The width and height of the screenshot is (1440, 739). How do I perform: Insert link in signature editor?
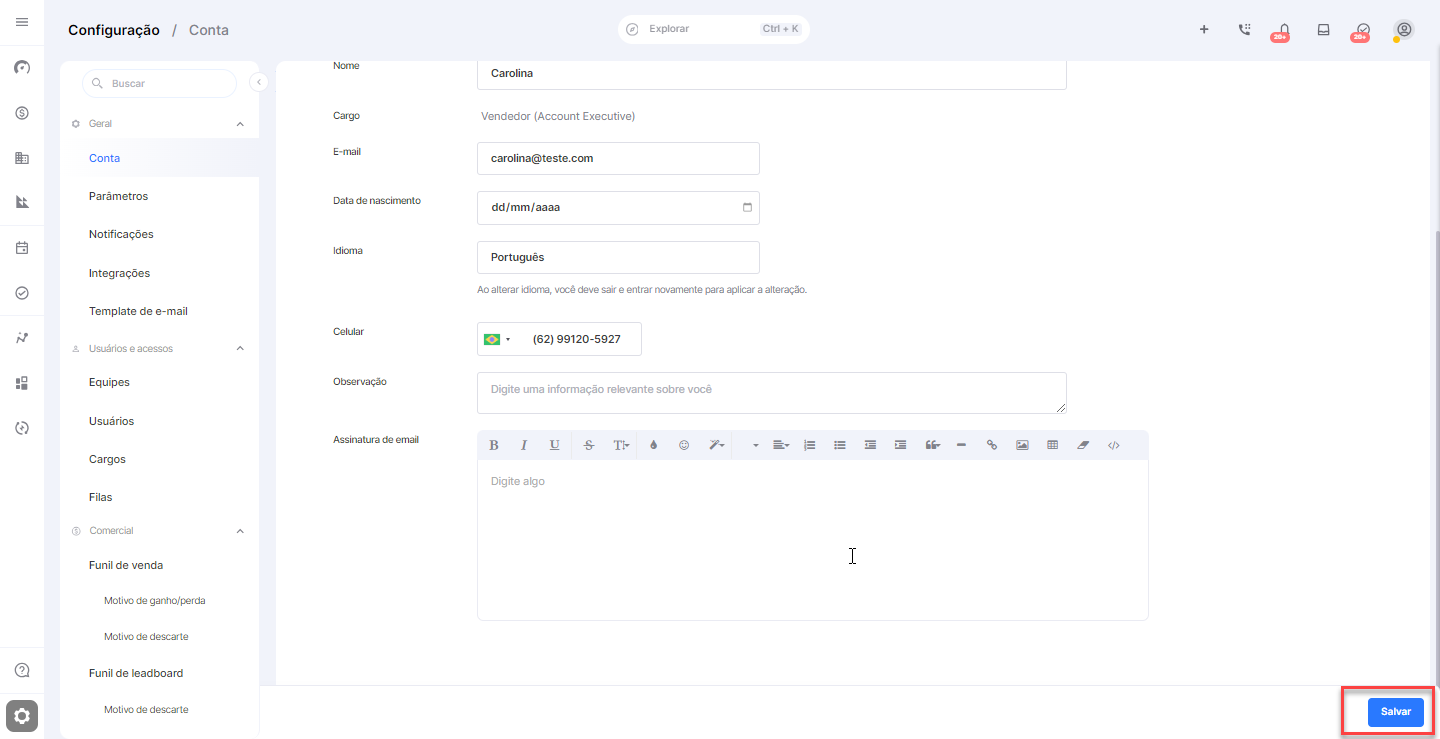pyautogui.click(x=992, y=445)
